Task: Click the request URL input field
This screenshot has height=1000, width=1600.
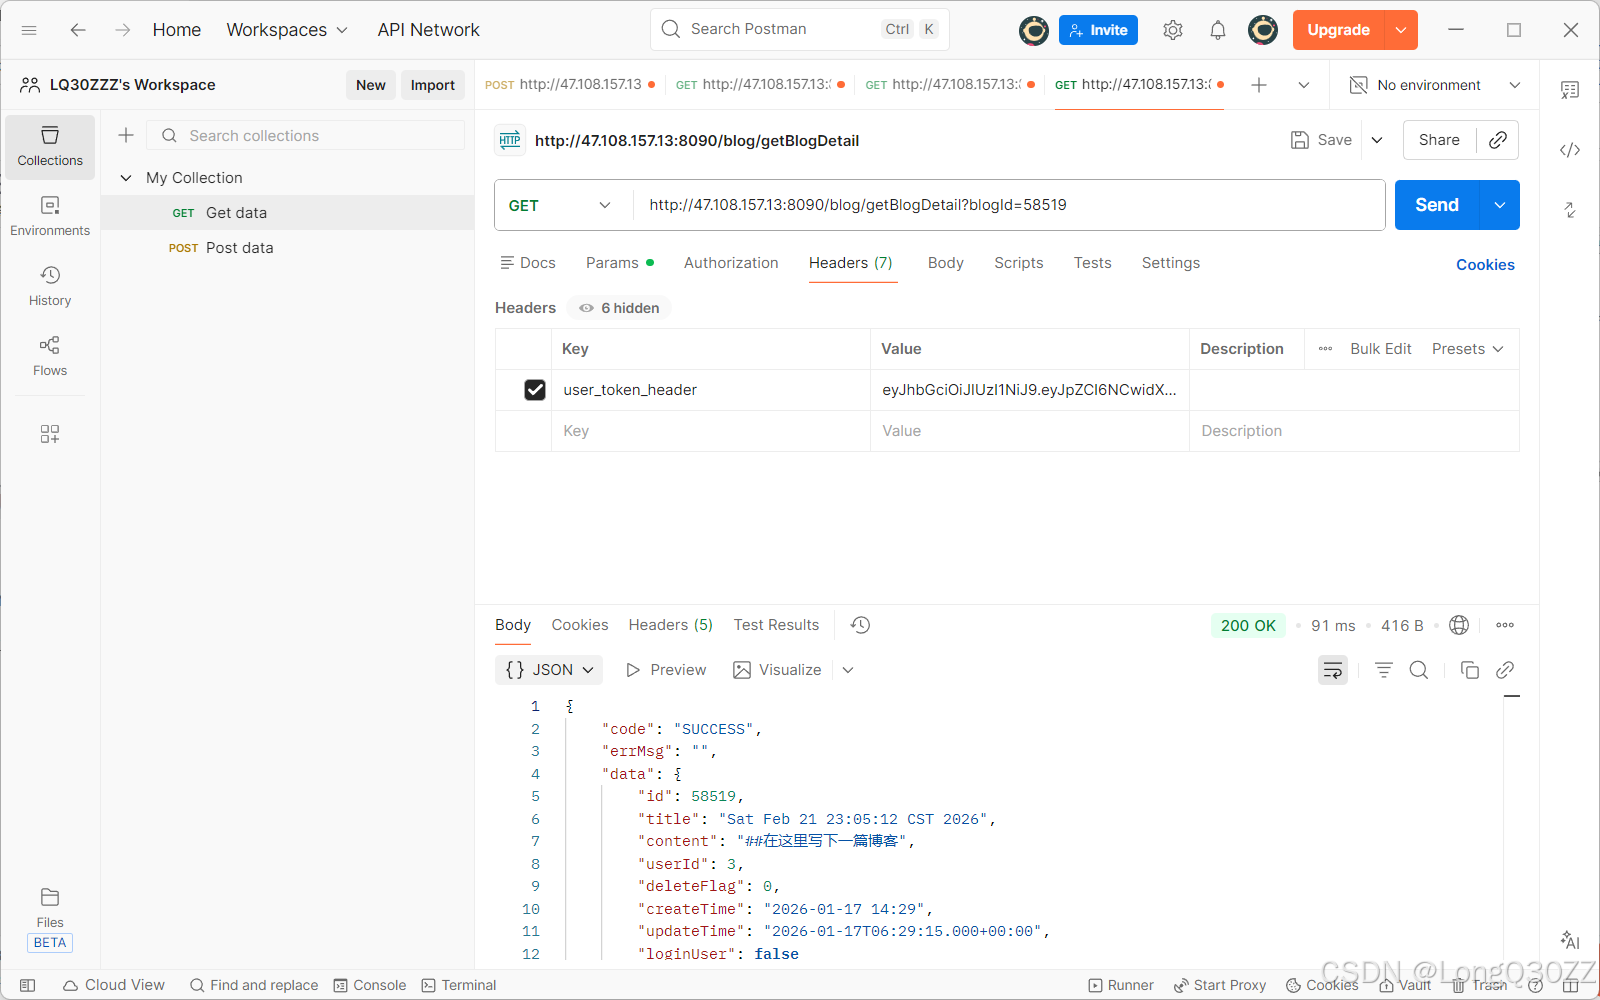Action: click(x=1010, y=205)
